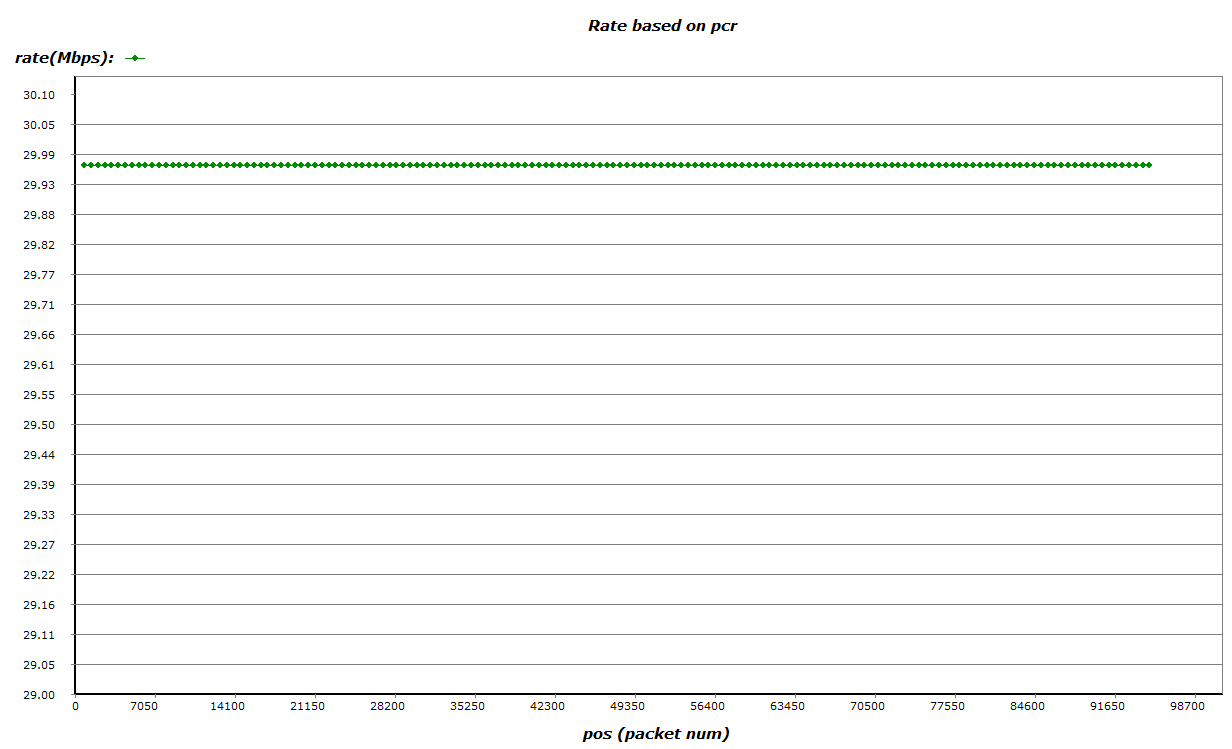
Task: Click the 7050 x-axis label
Action: click(145, 707)
